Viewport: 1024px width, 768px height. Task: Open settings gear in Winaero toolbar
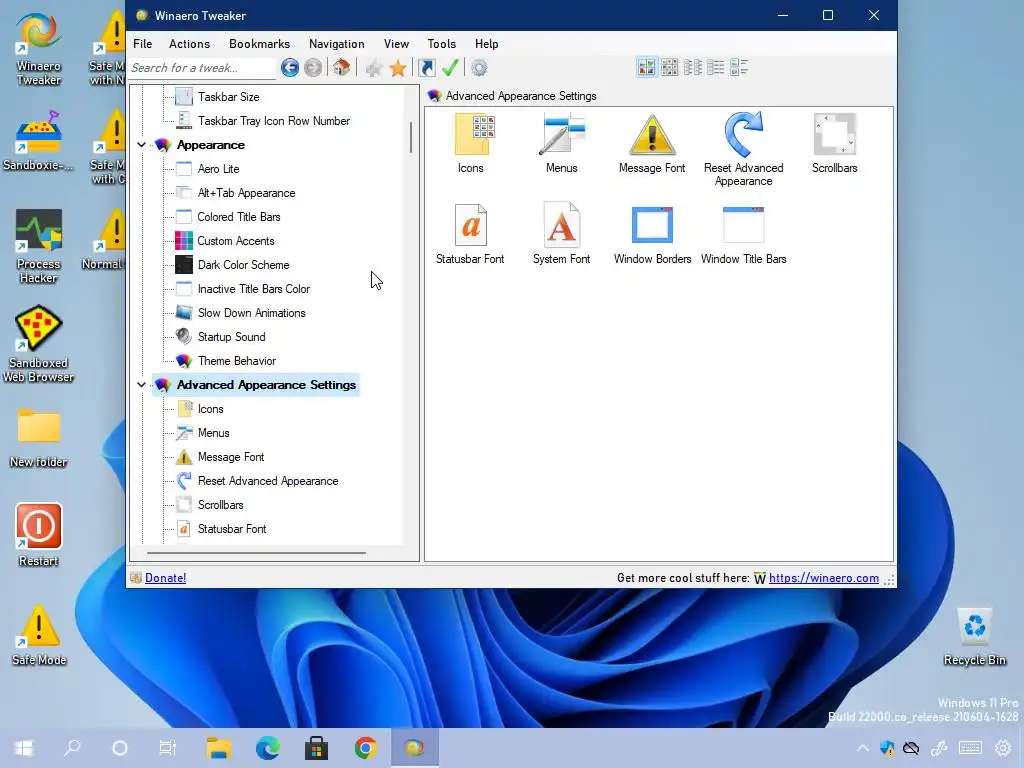[x=479, y=68]
